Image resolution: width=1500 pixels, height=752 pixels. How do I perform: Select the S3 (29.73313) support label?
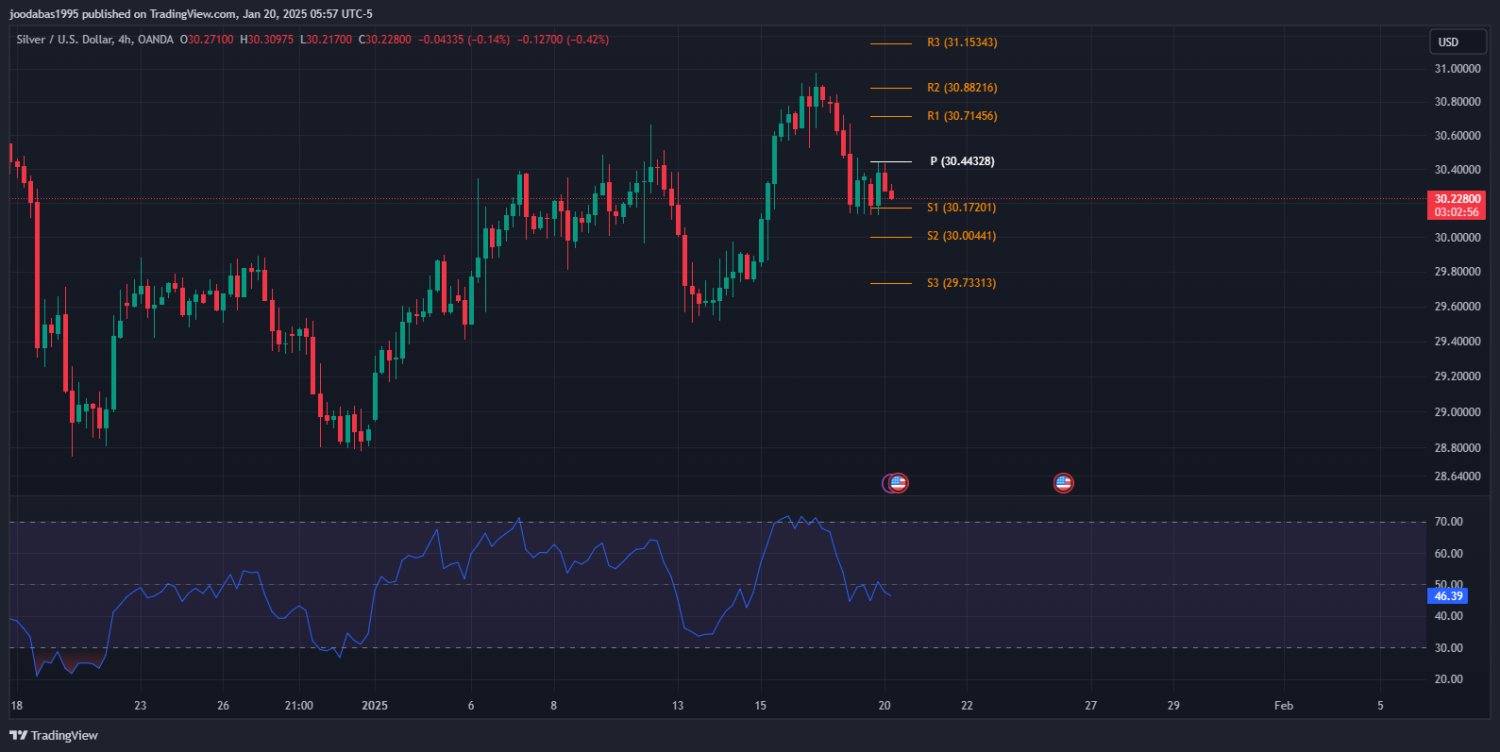tap(961, 284)
